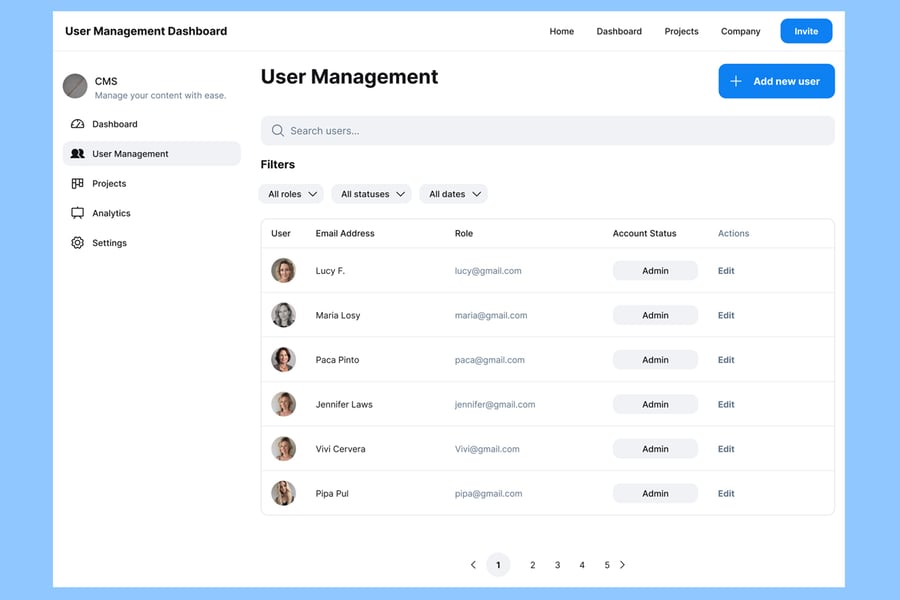The image size is (900, 600).
Task: Open the Projects item in top navigation
Action: pos(681,31)
